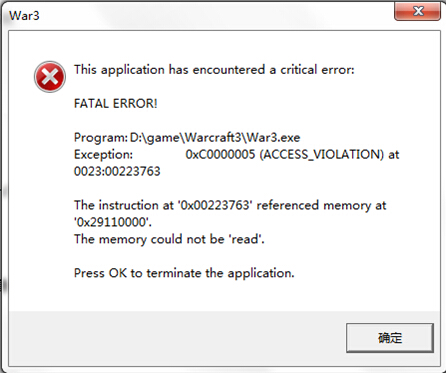This screenshot has width=446, height=373.
Task: Click the 'Program:' label
Action: (100, 138)
